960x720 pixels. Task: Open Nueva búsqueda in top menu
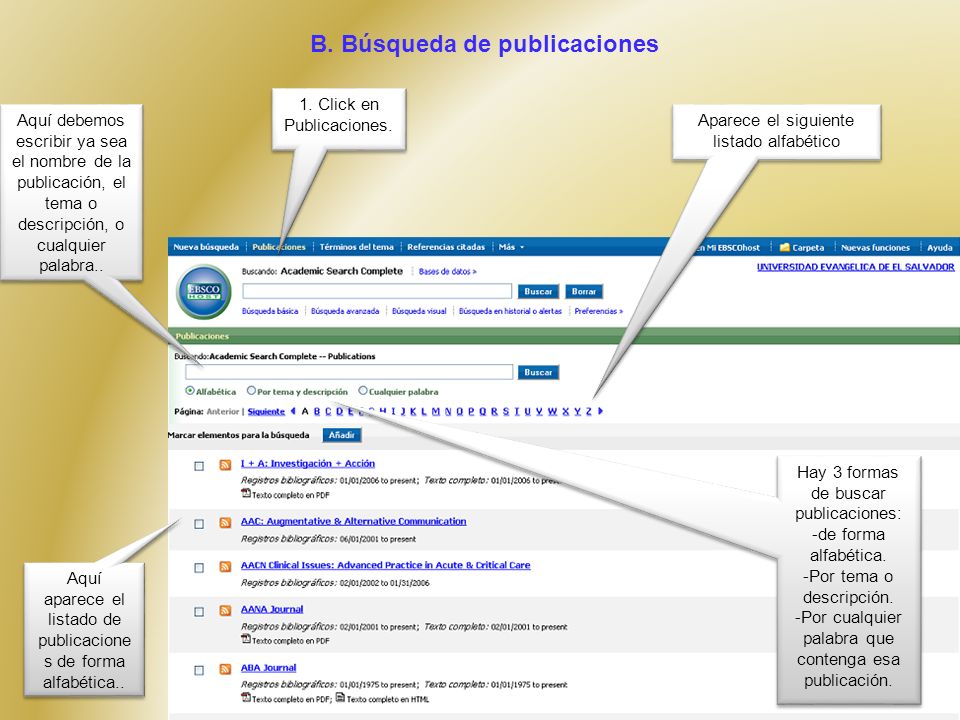pos(206,247)
